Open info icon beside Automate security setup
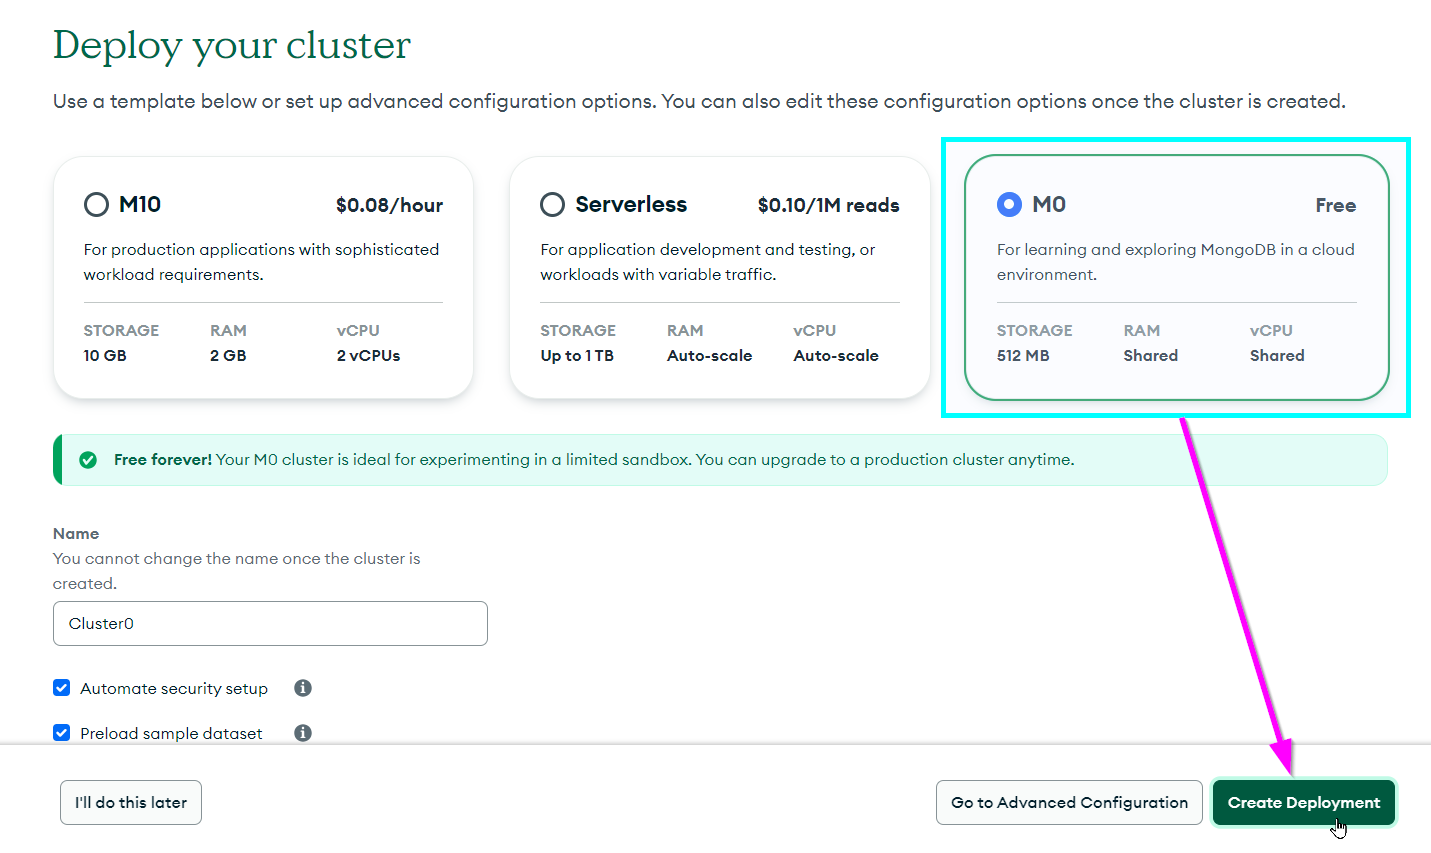Viewport: 1431px width, 853px height. pyautogui.click(x=303, y=688)
